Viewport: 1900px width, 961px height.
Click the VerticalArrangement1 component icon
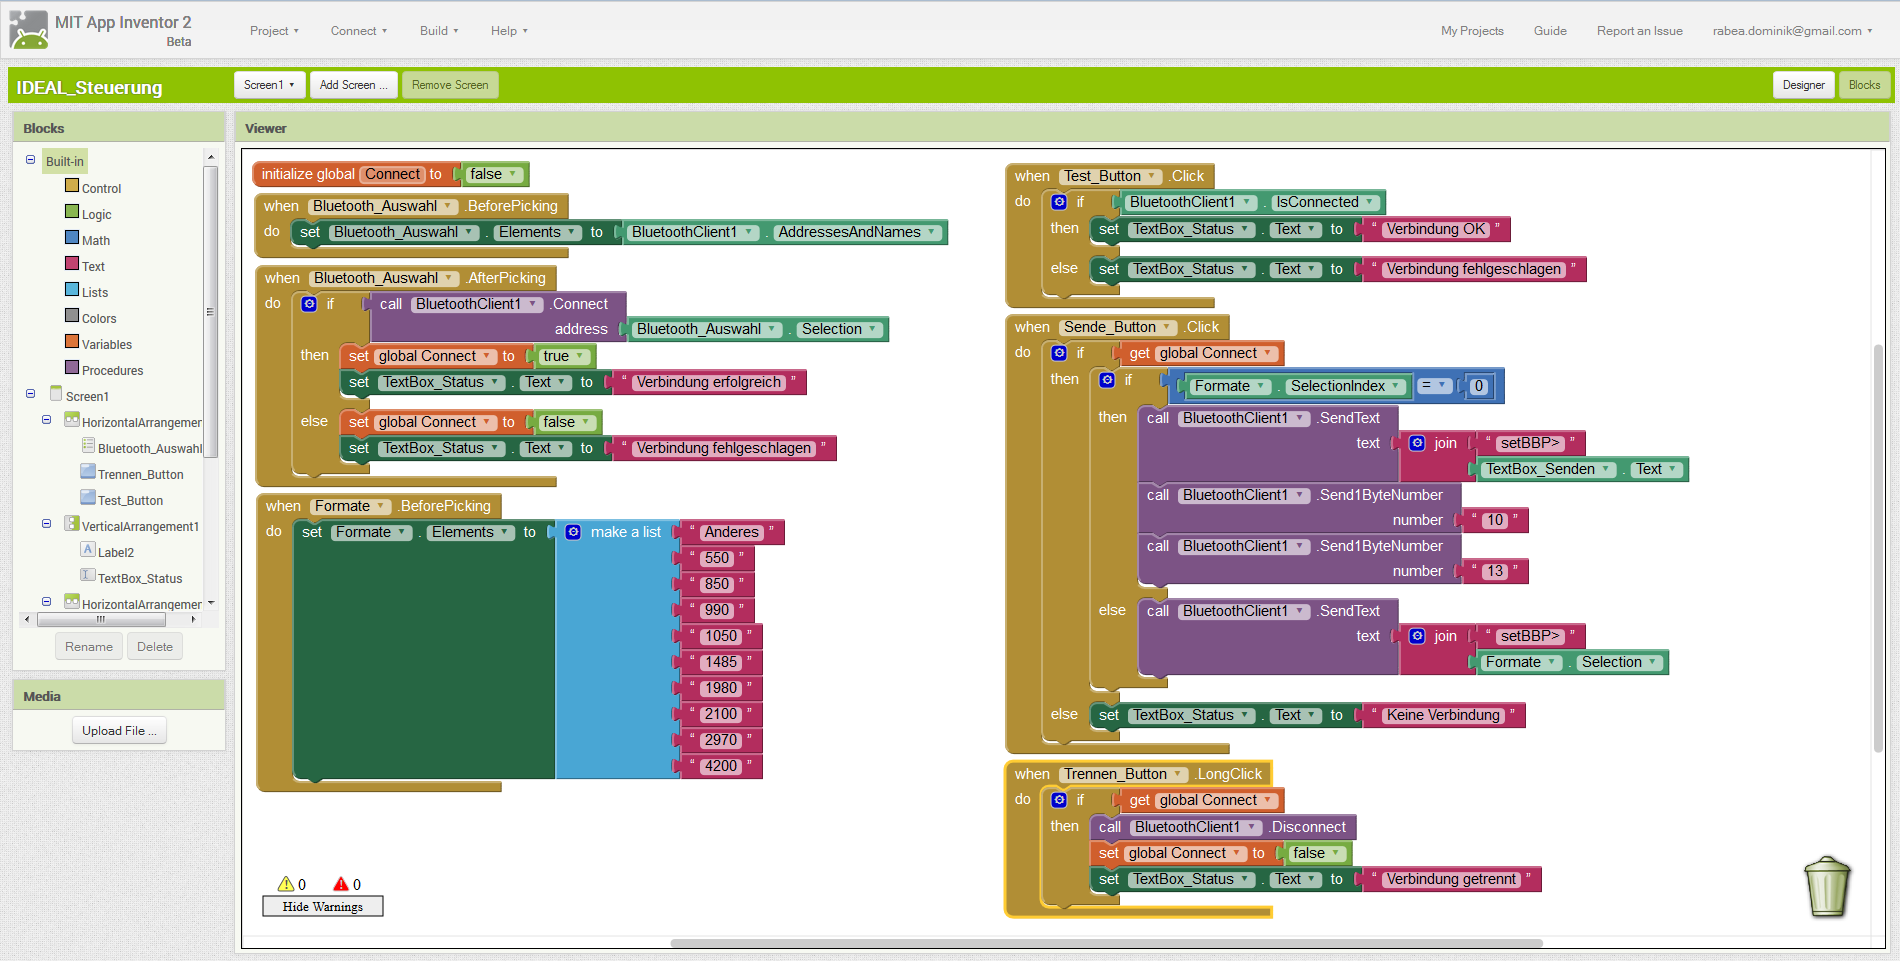tap(72, 524)
